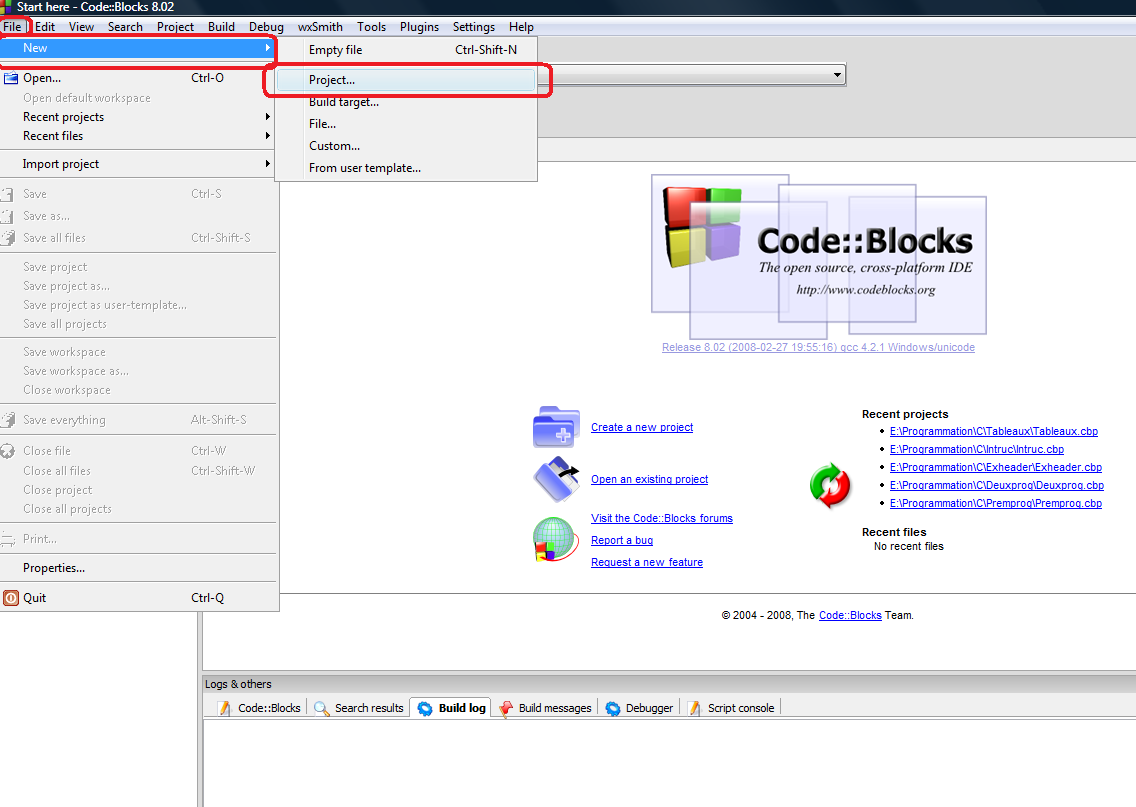Expand the Import project submenu
The image size is (1136, 807).
coord(138,164)
